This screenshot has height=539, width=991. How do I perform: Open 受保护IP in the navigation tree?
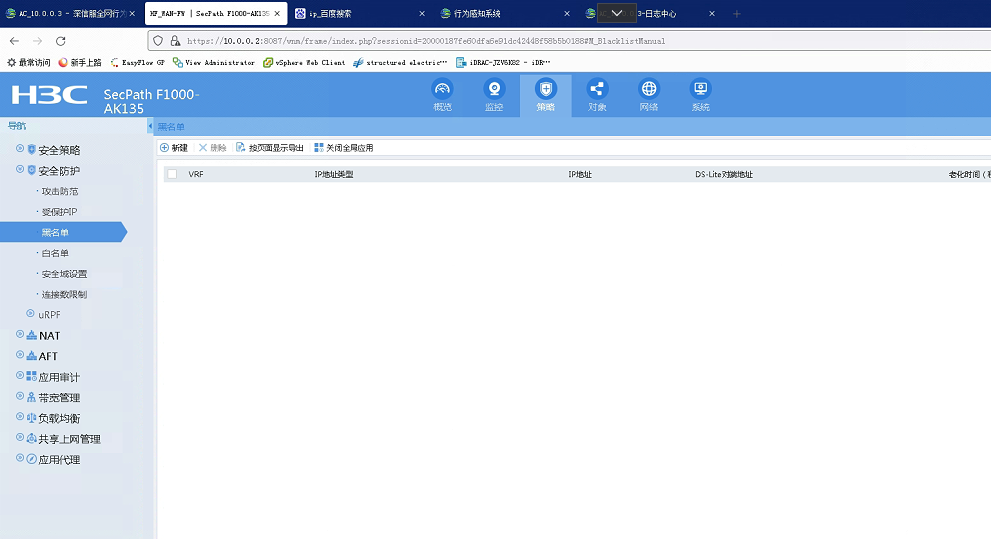59,212
